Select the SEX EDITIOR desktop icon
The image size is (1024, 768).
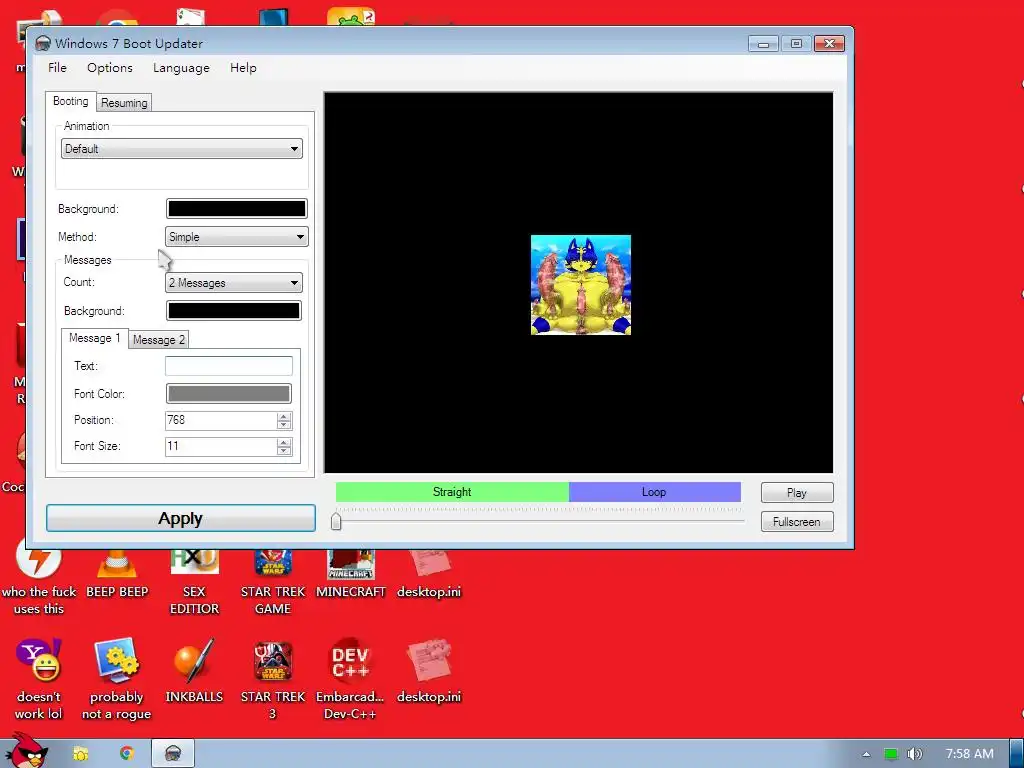[194, 583]
